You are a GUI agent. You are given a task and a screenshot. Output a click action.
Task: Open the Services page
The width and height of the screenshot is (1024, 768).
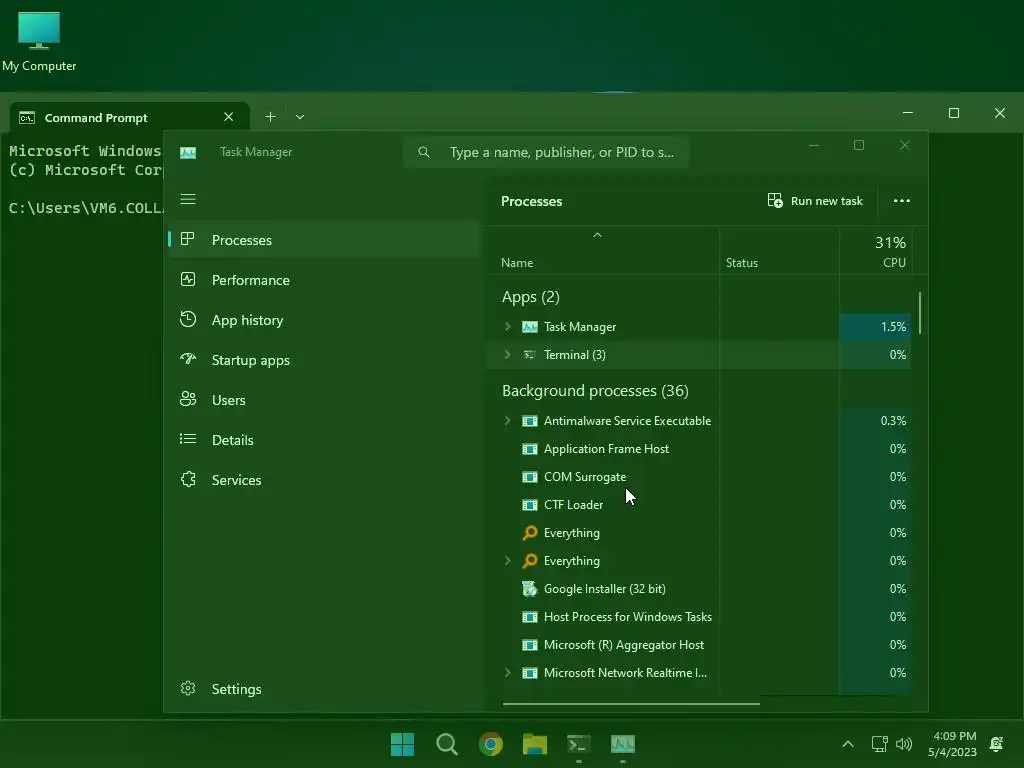pos(325,480)
